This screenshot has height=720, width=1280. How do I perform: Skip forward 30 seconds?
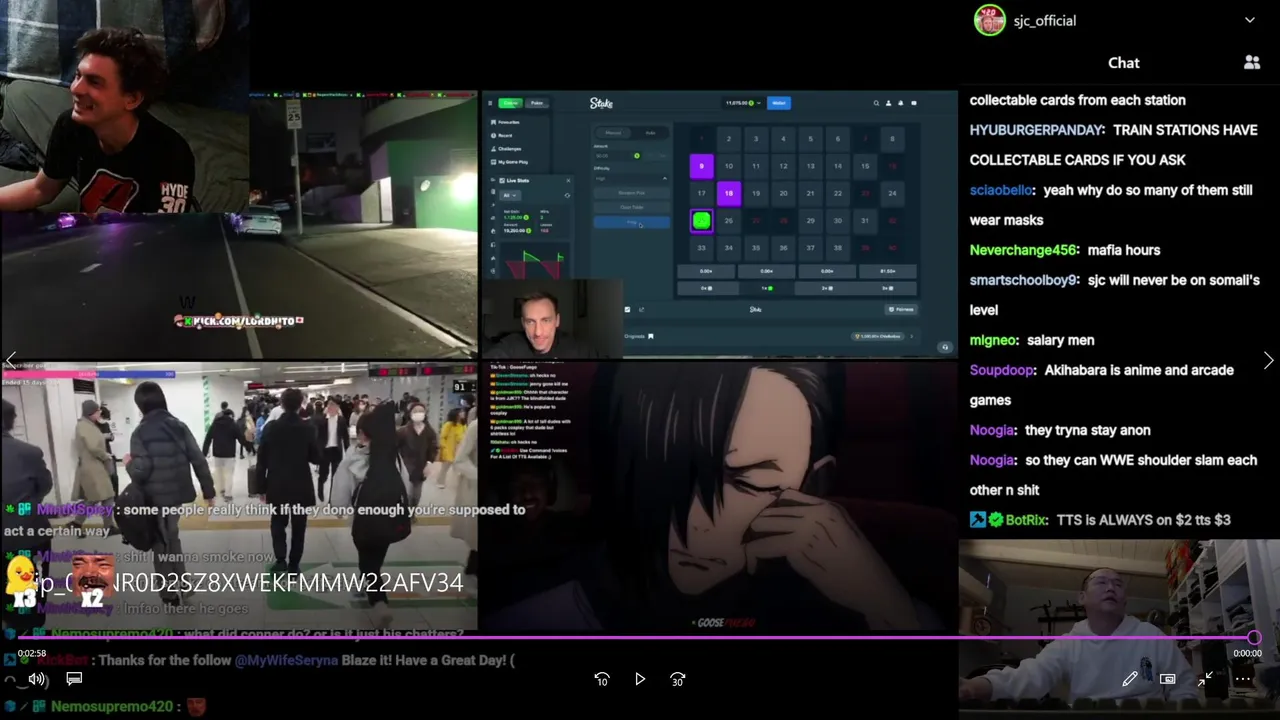click(678, 679)
